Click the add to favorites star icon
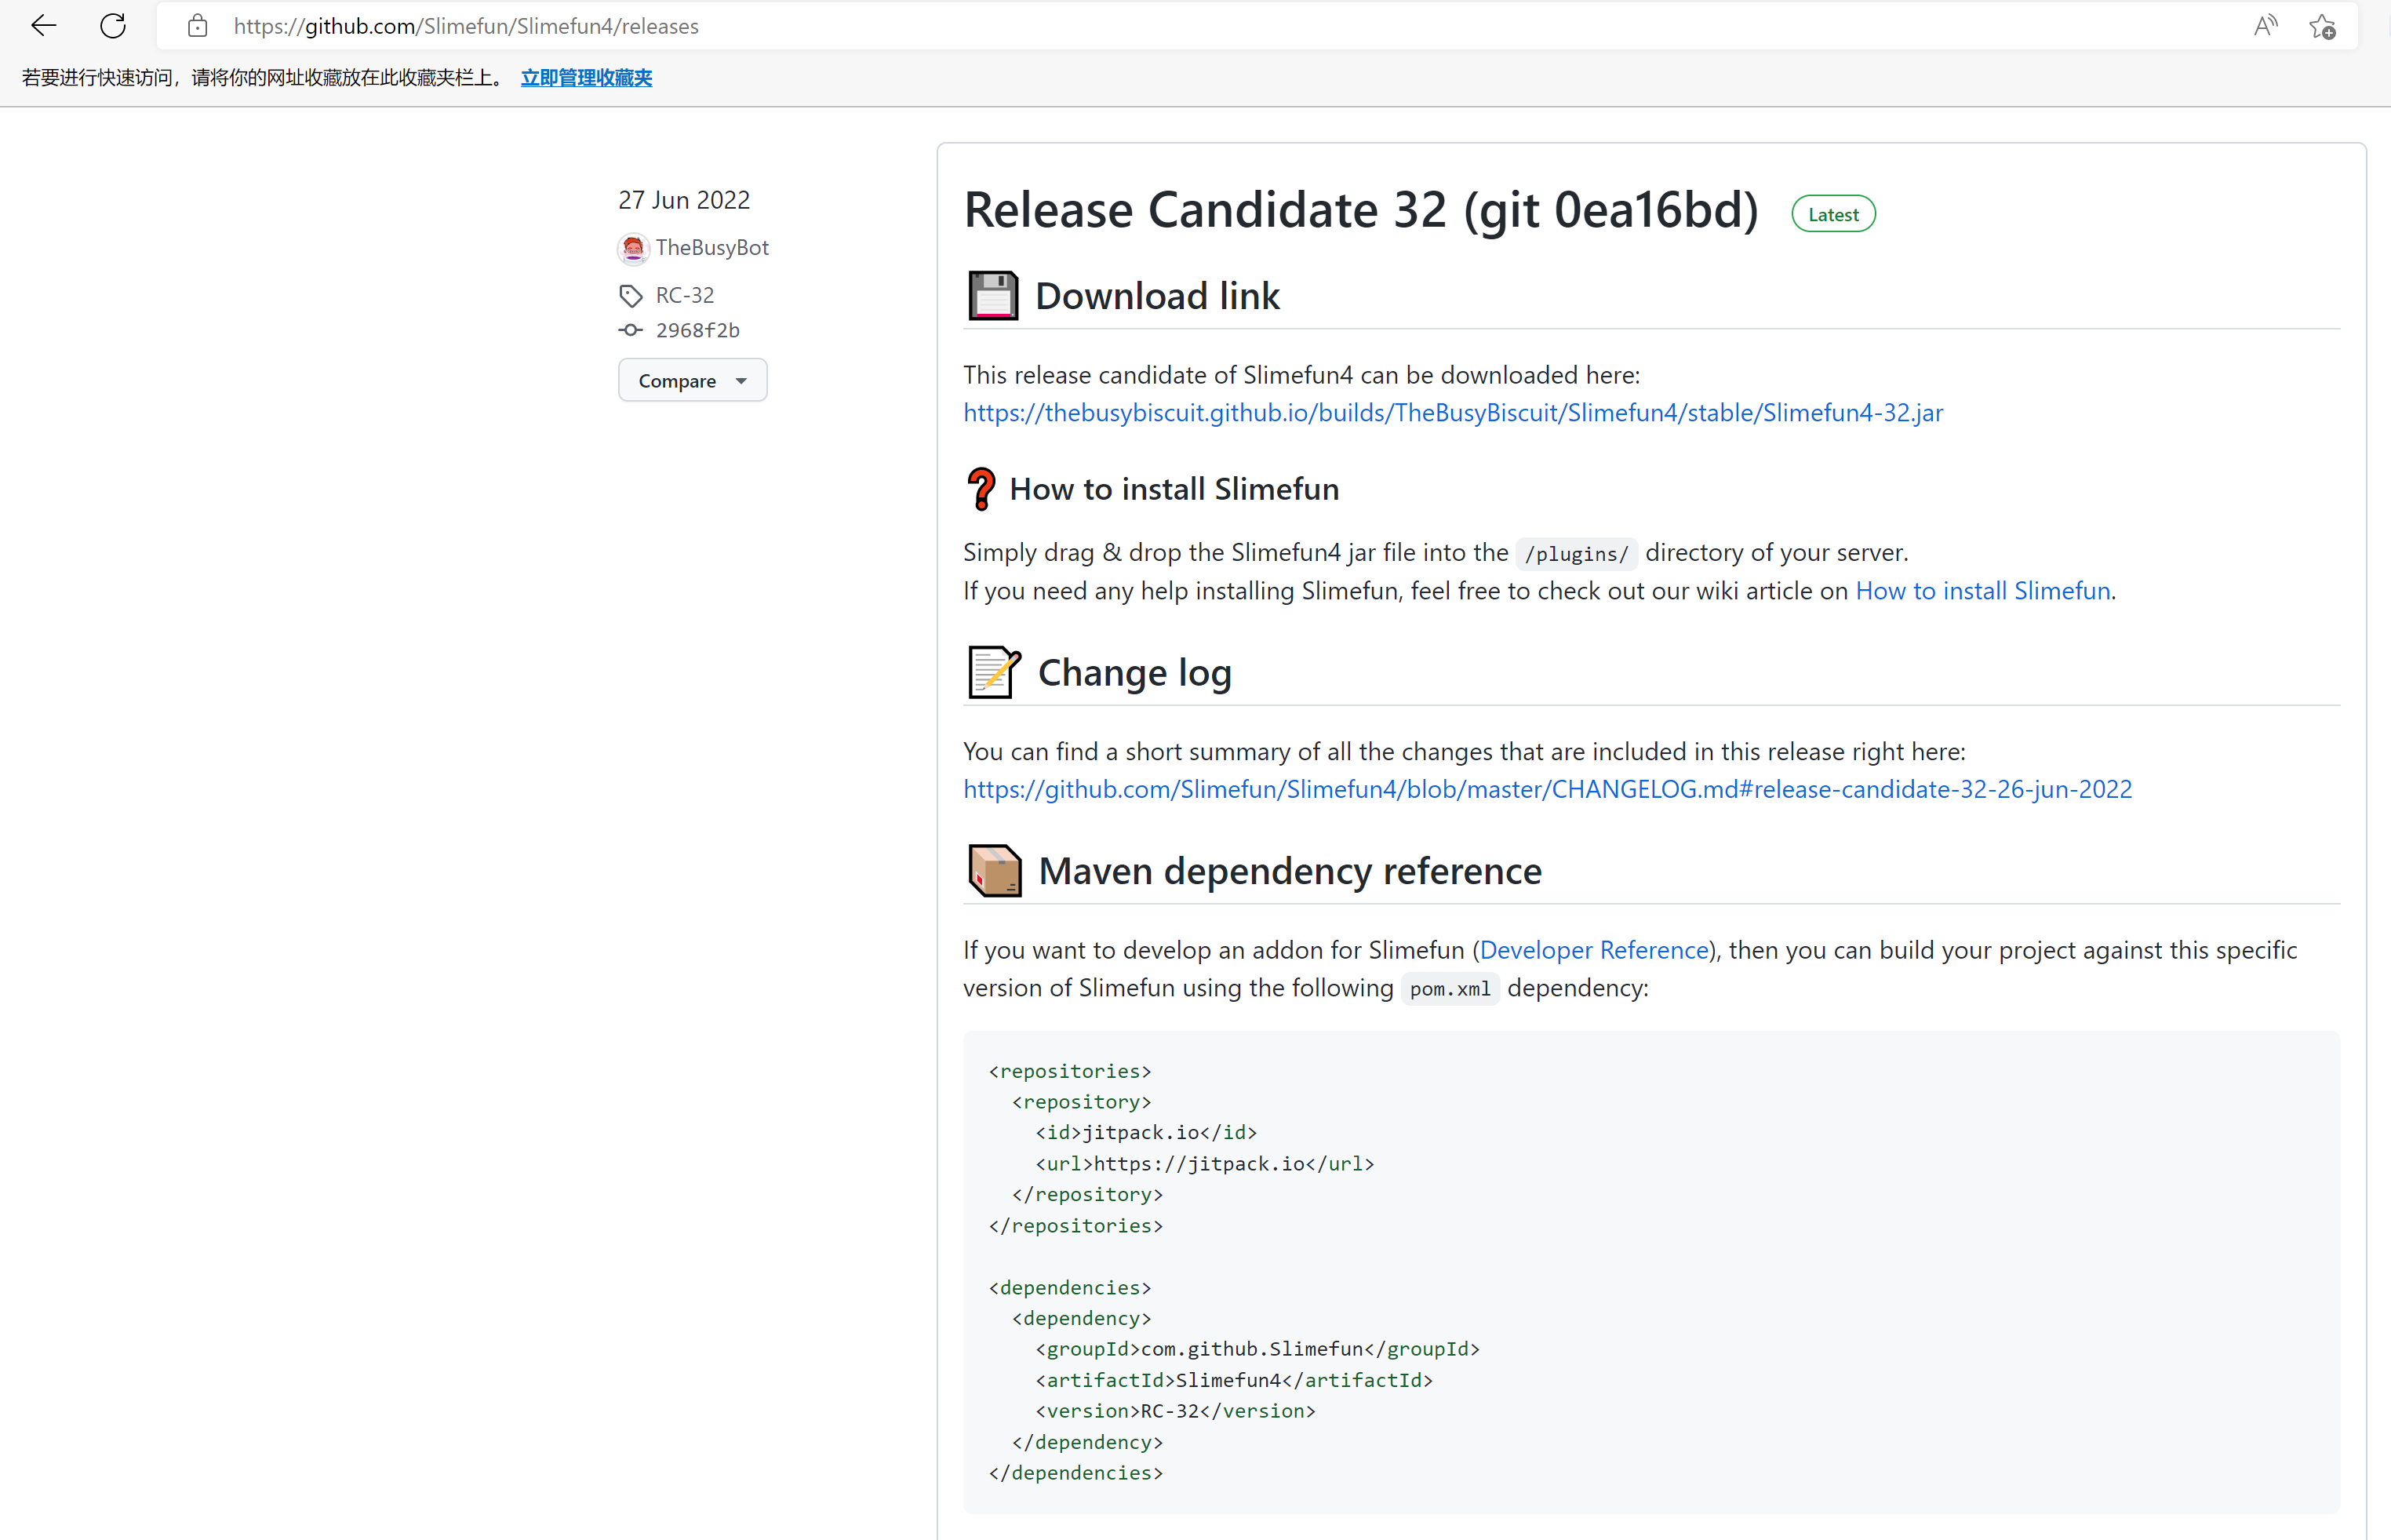 [x=2322, y=26]
